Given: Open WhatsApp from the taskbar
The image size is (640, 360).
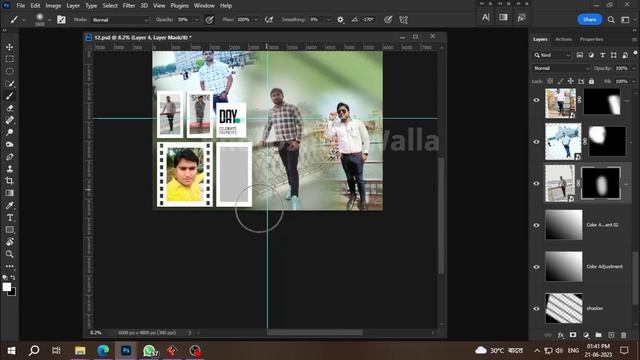Looking at the screenshot, I should coord(149,351).
